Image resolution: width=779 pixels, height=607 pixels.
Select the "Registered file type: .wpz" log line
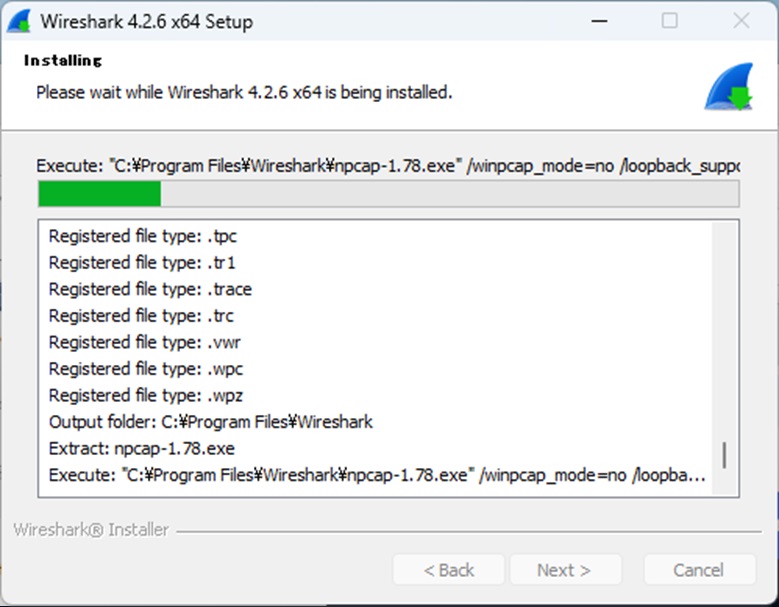(x=146, y=395)
